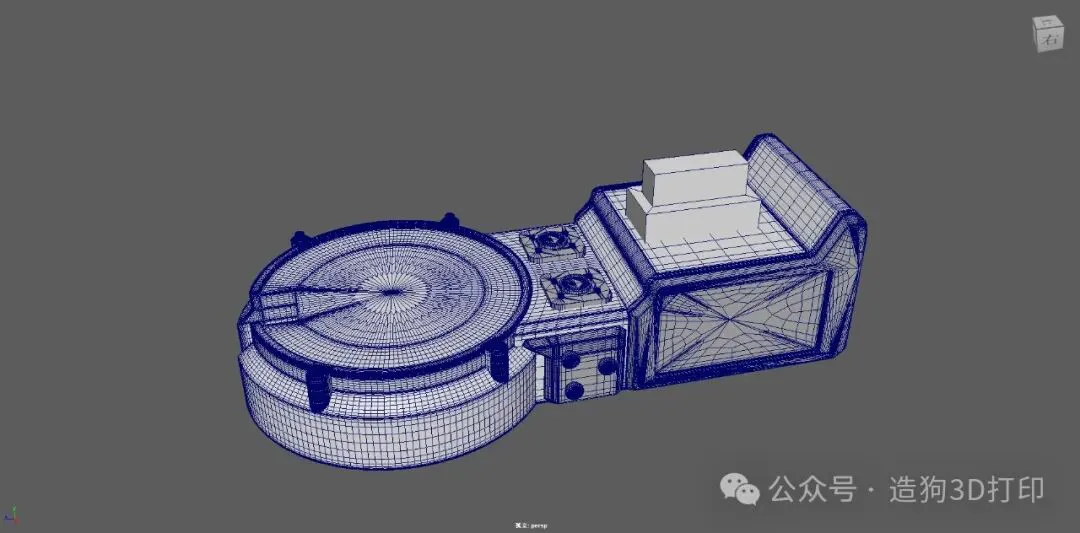Select the upper-left round knob on small panel
The image size is (1080, 533).
pyautogui.click(x=570, y=361)
